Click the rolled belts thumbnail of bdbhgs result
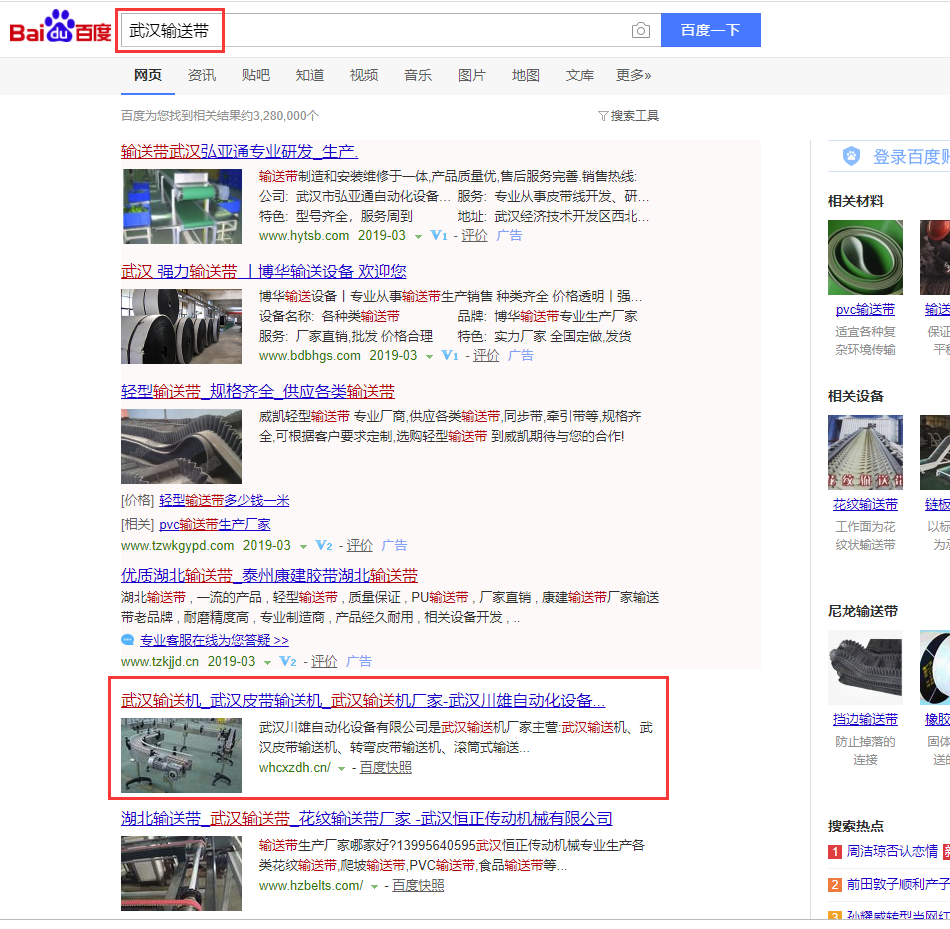The height and width of the screenshot is (929, 950). (181, 326)
